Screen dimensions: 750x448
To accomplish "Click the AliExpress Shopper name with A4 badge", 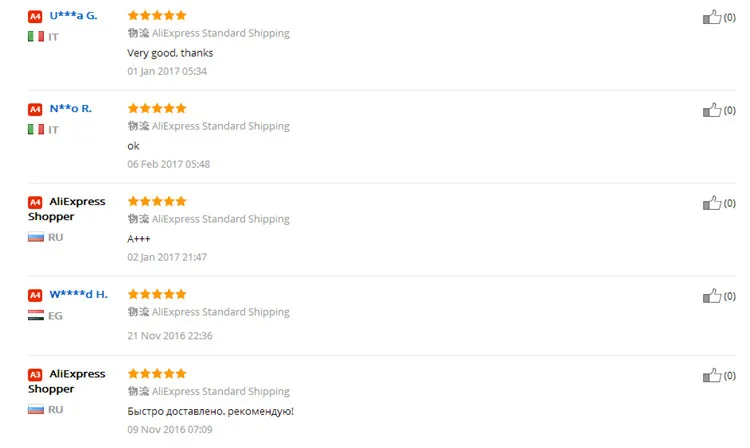I will pyautogui.click(x=66, y=209).
